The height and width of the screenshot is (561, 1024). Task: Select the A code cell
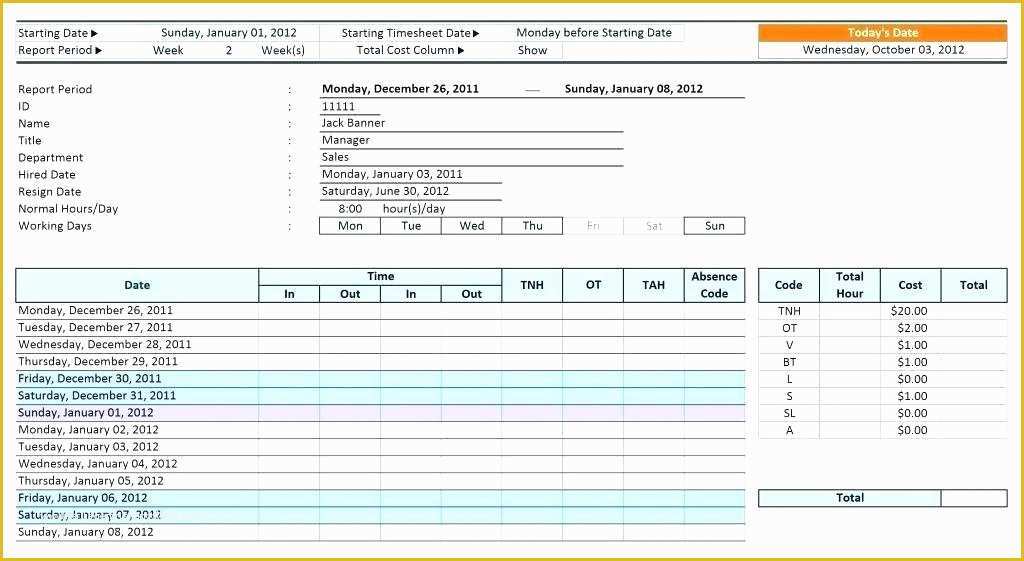pyautogui.click(x=789, y=430)
